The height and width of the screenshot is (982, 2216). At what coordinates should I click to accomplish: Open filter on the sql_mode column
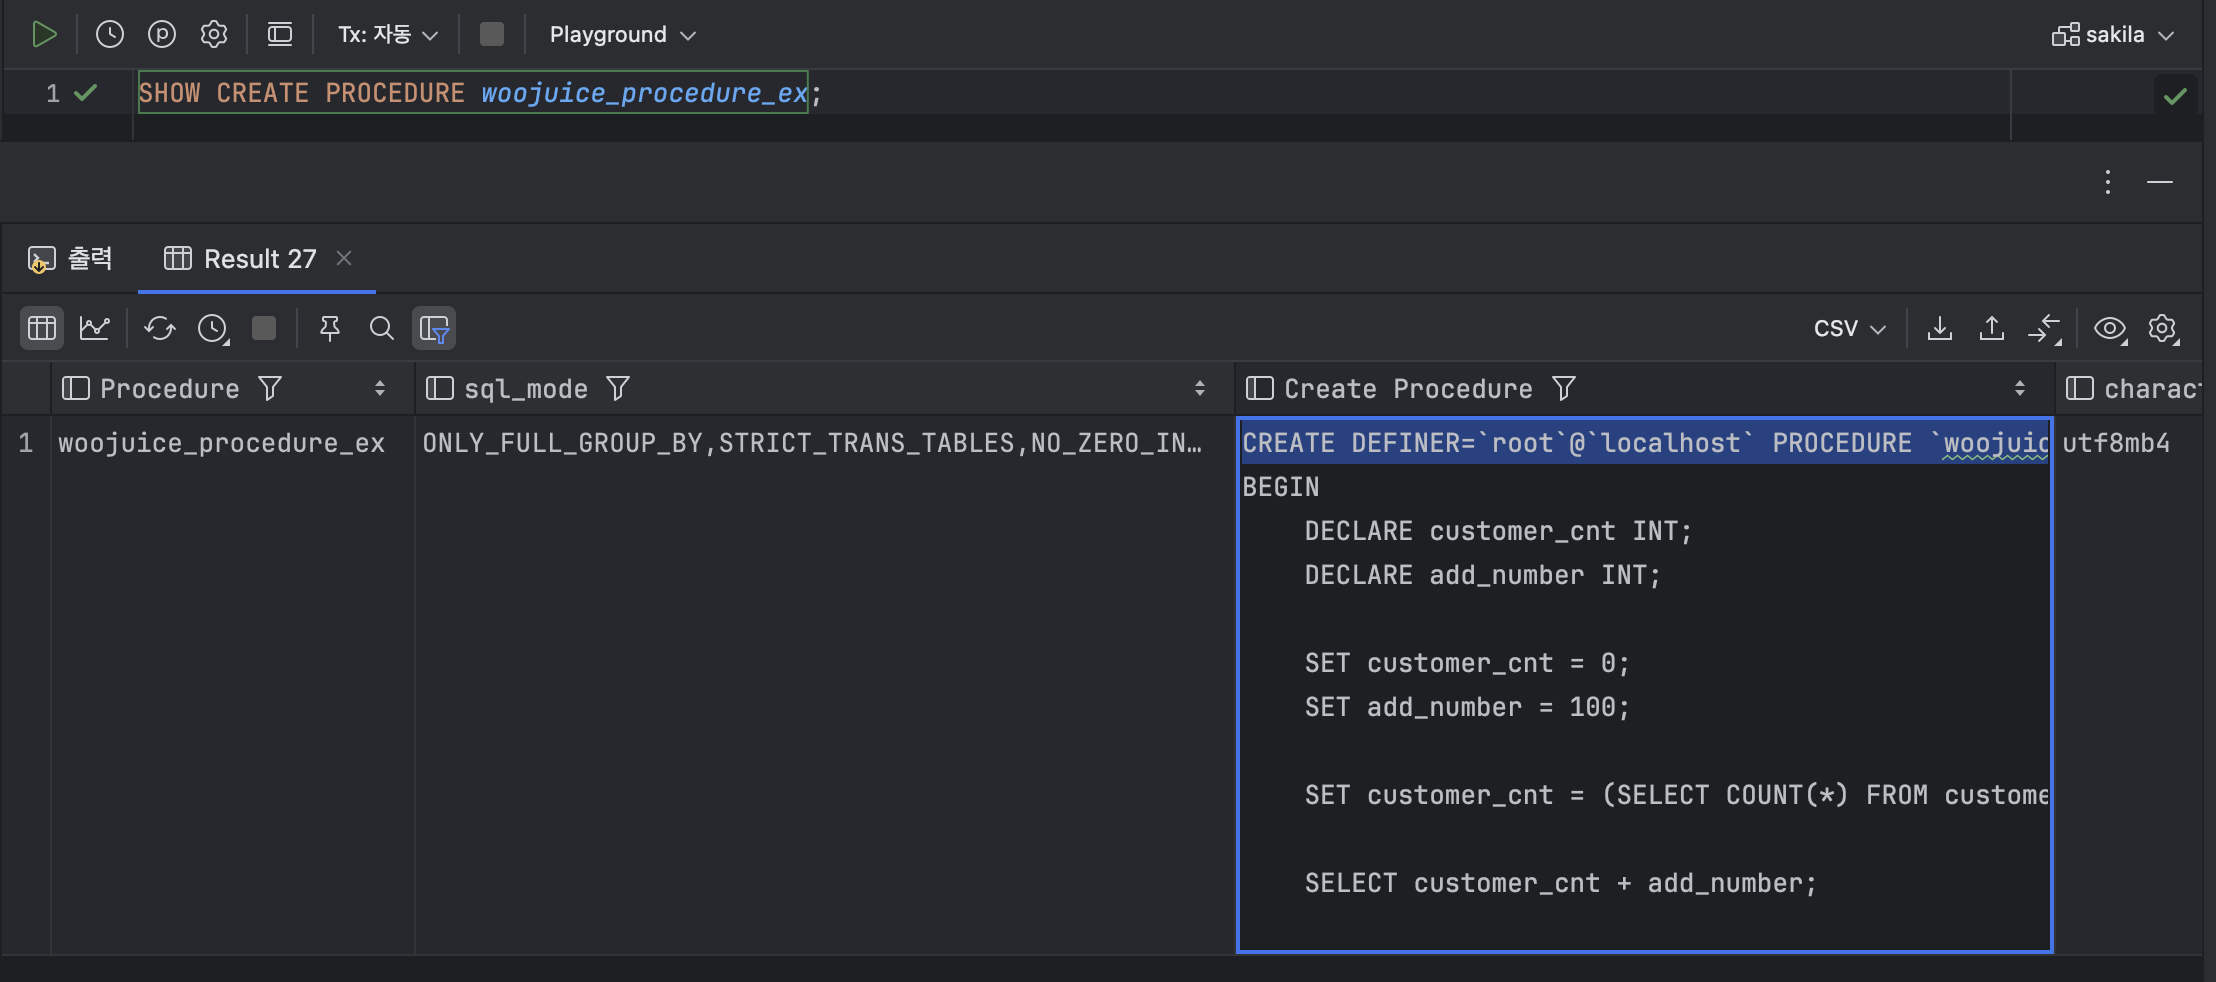coord(618,388)
